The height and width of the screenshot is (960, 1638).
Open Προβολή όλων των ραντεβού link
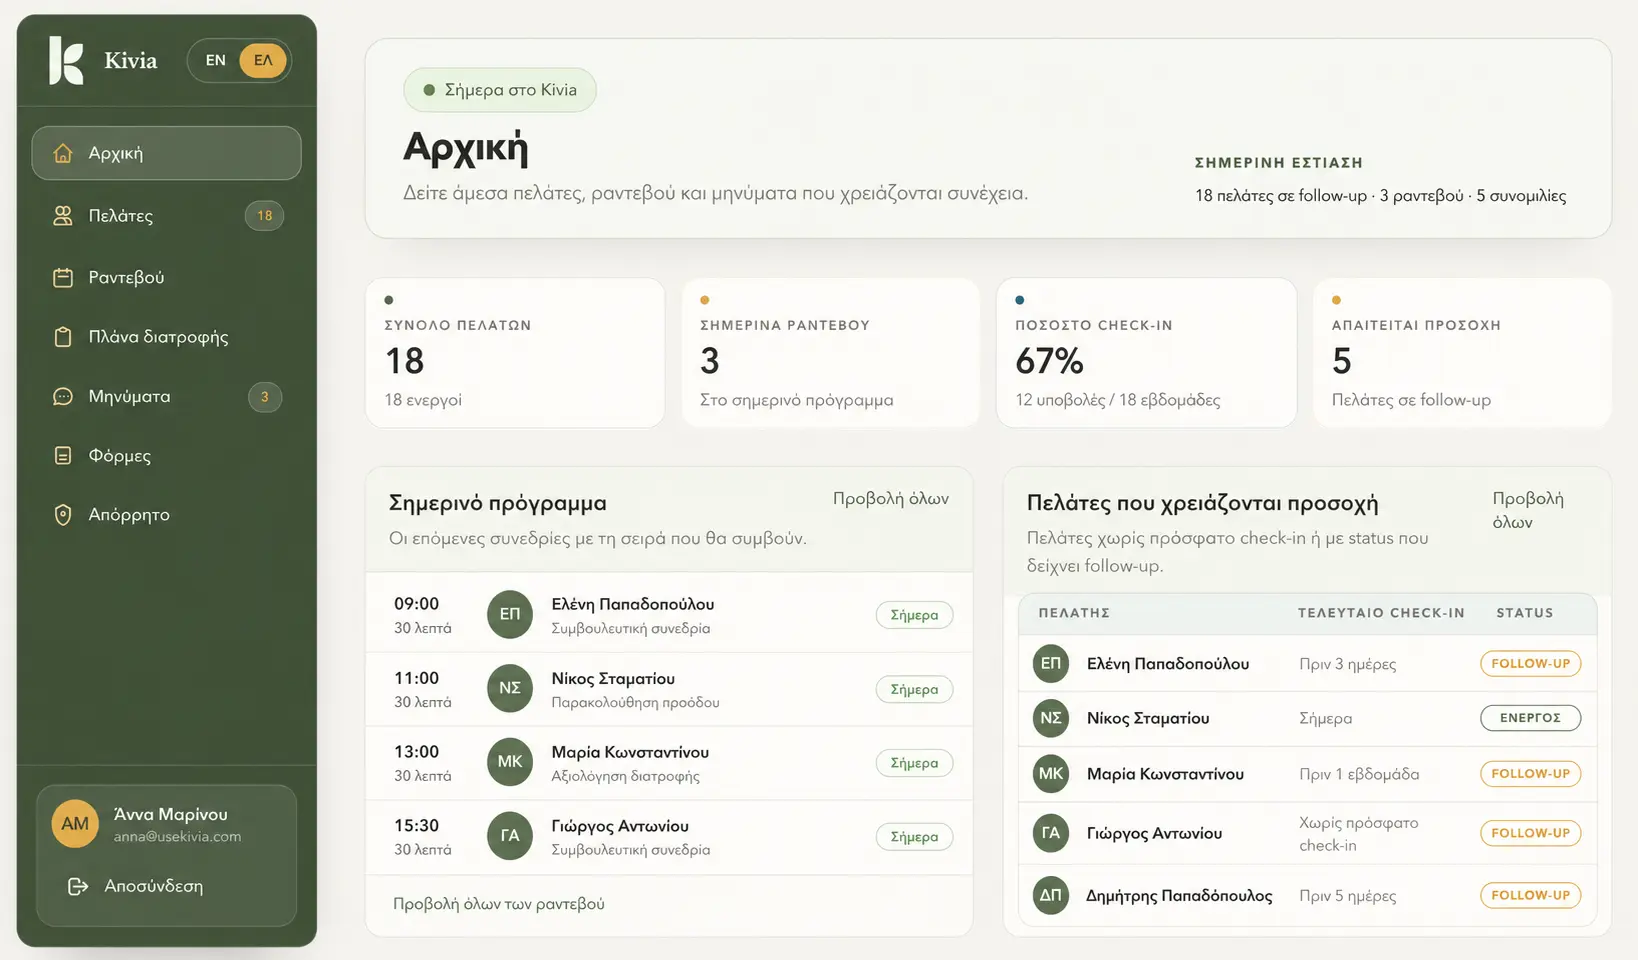tap(499, 904)
